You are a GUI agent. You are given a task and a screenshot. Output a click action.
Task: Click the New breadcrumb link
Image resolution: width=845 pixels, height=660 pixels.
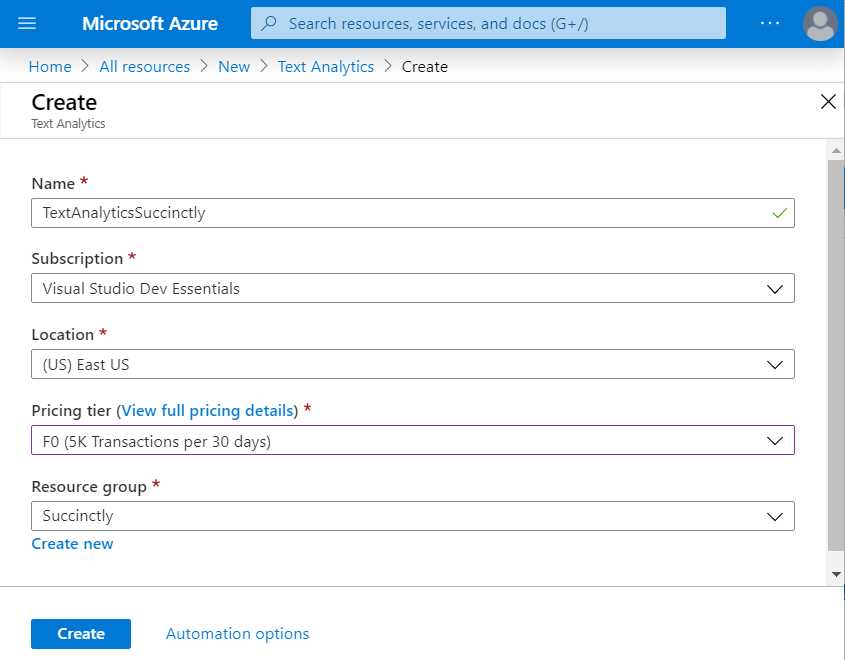pyautogui.click(x=233, y=66)
